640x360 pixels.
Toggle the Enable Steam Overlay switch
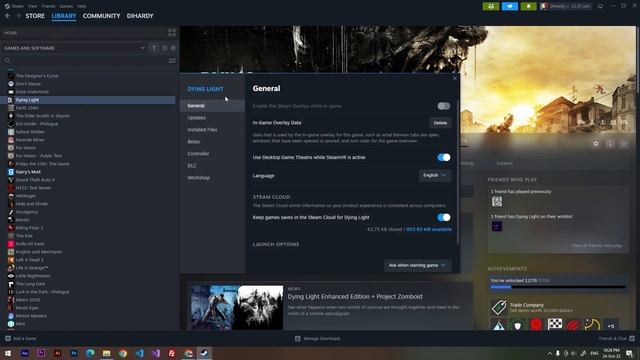pyautogui.click(x=444, y=106)
